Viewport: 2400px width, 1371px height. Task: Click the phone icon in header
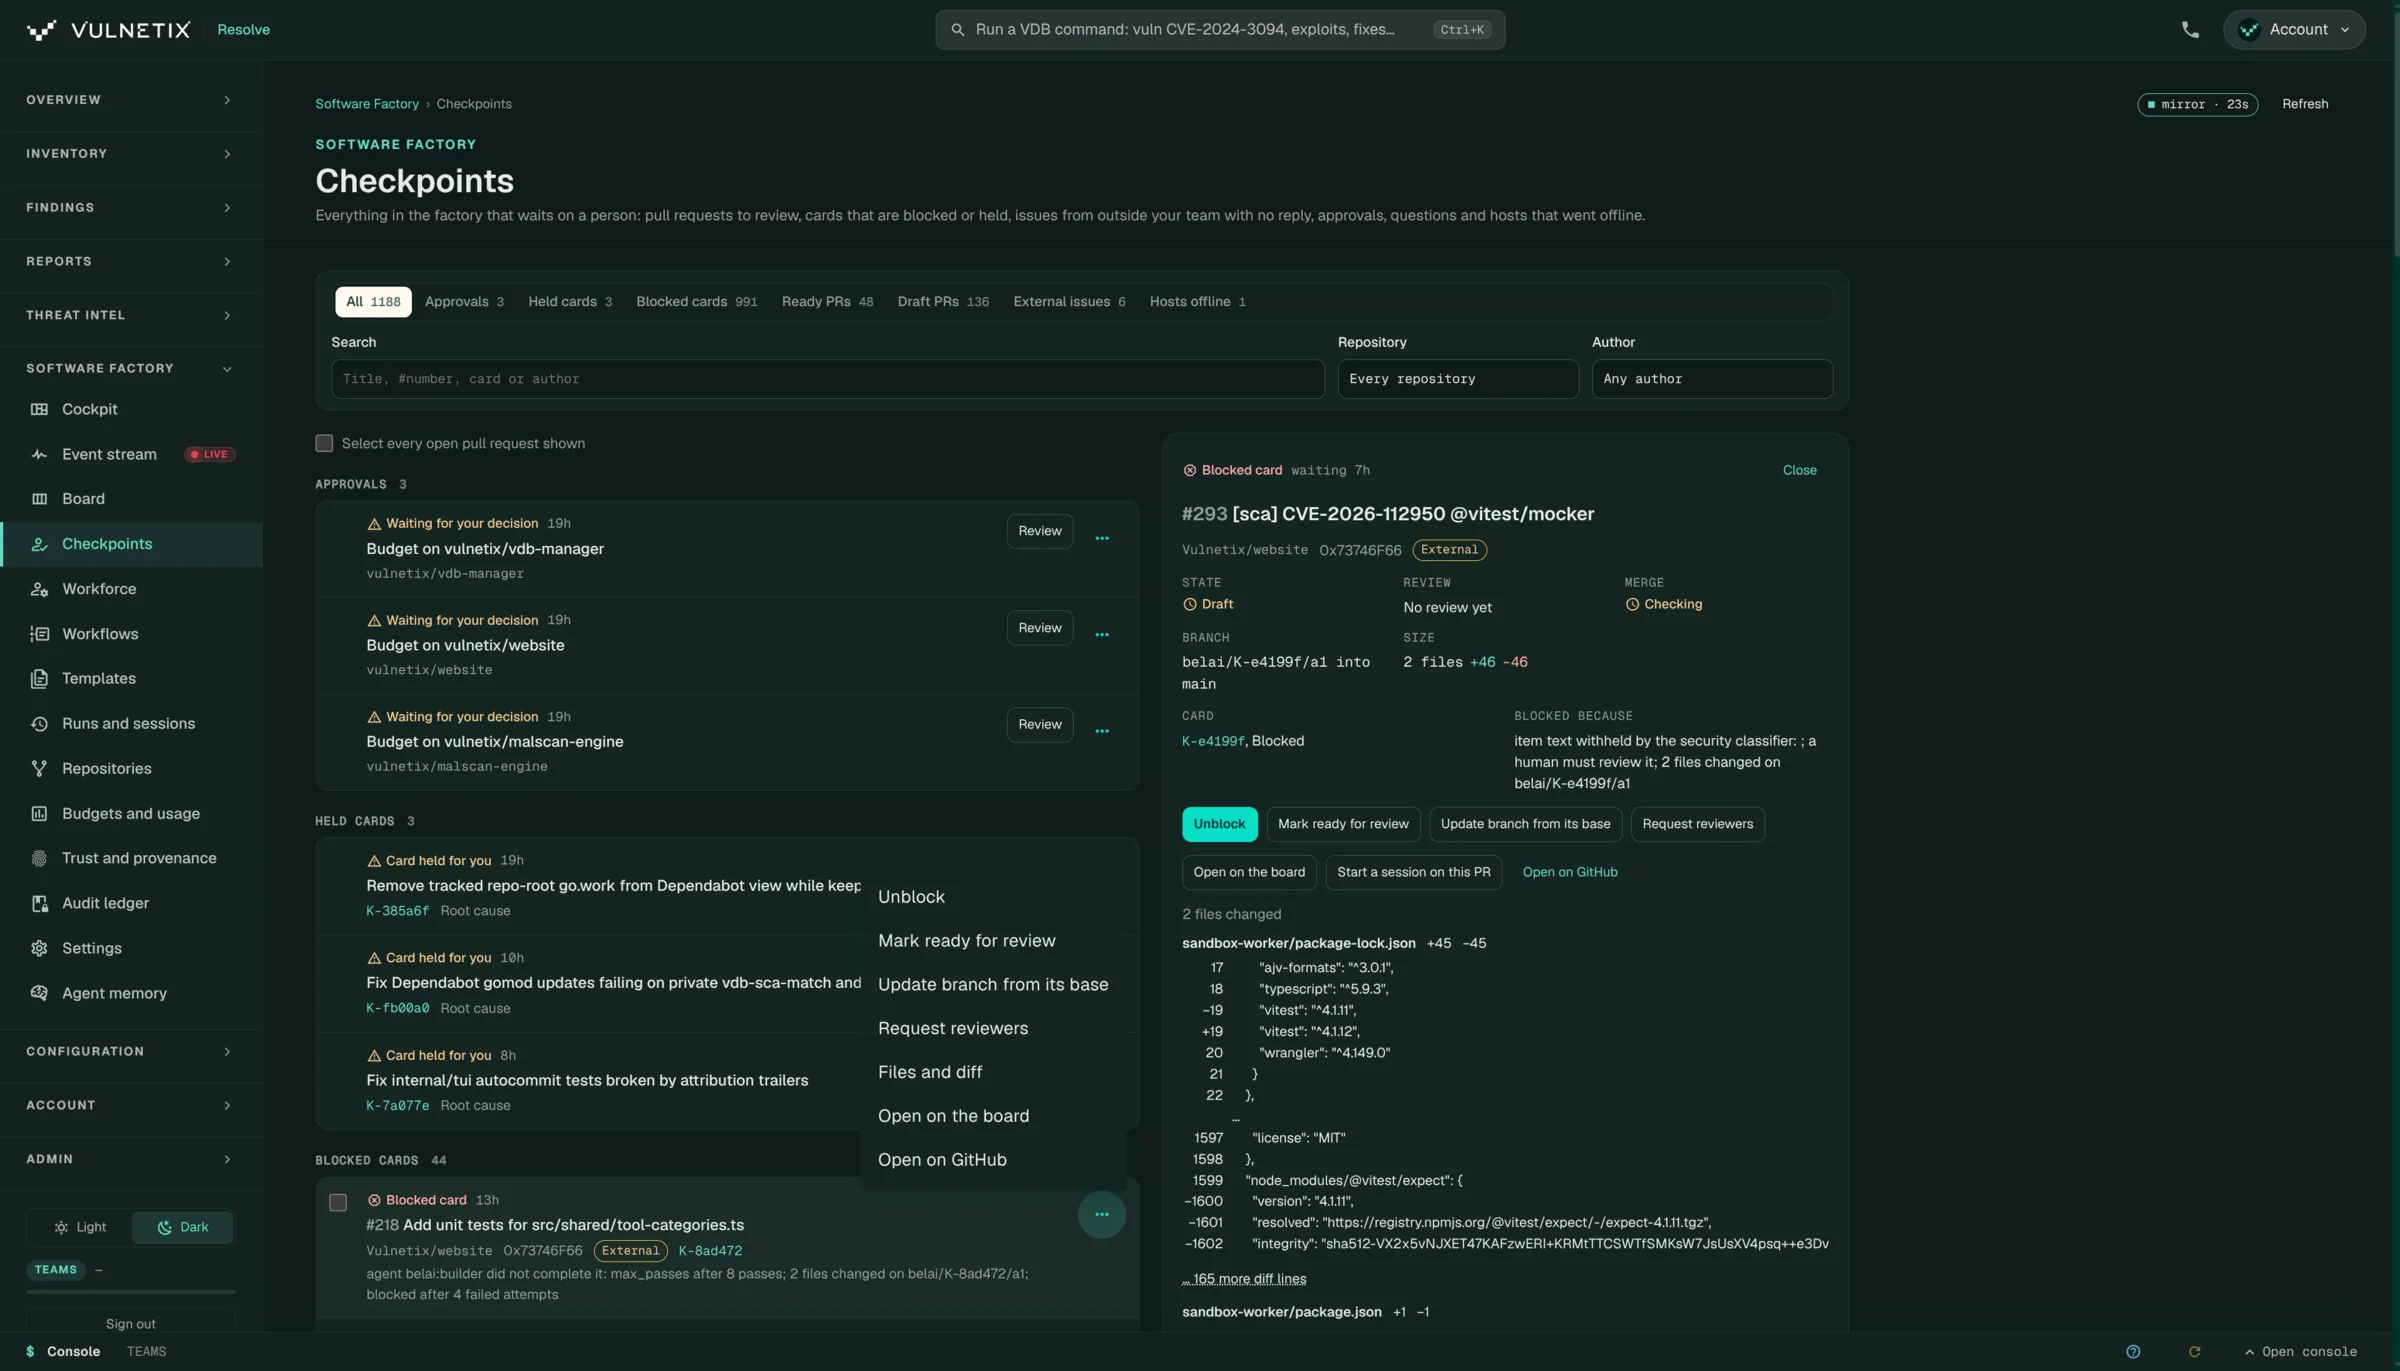pyautogui.click(x=2190, y=30)
